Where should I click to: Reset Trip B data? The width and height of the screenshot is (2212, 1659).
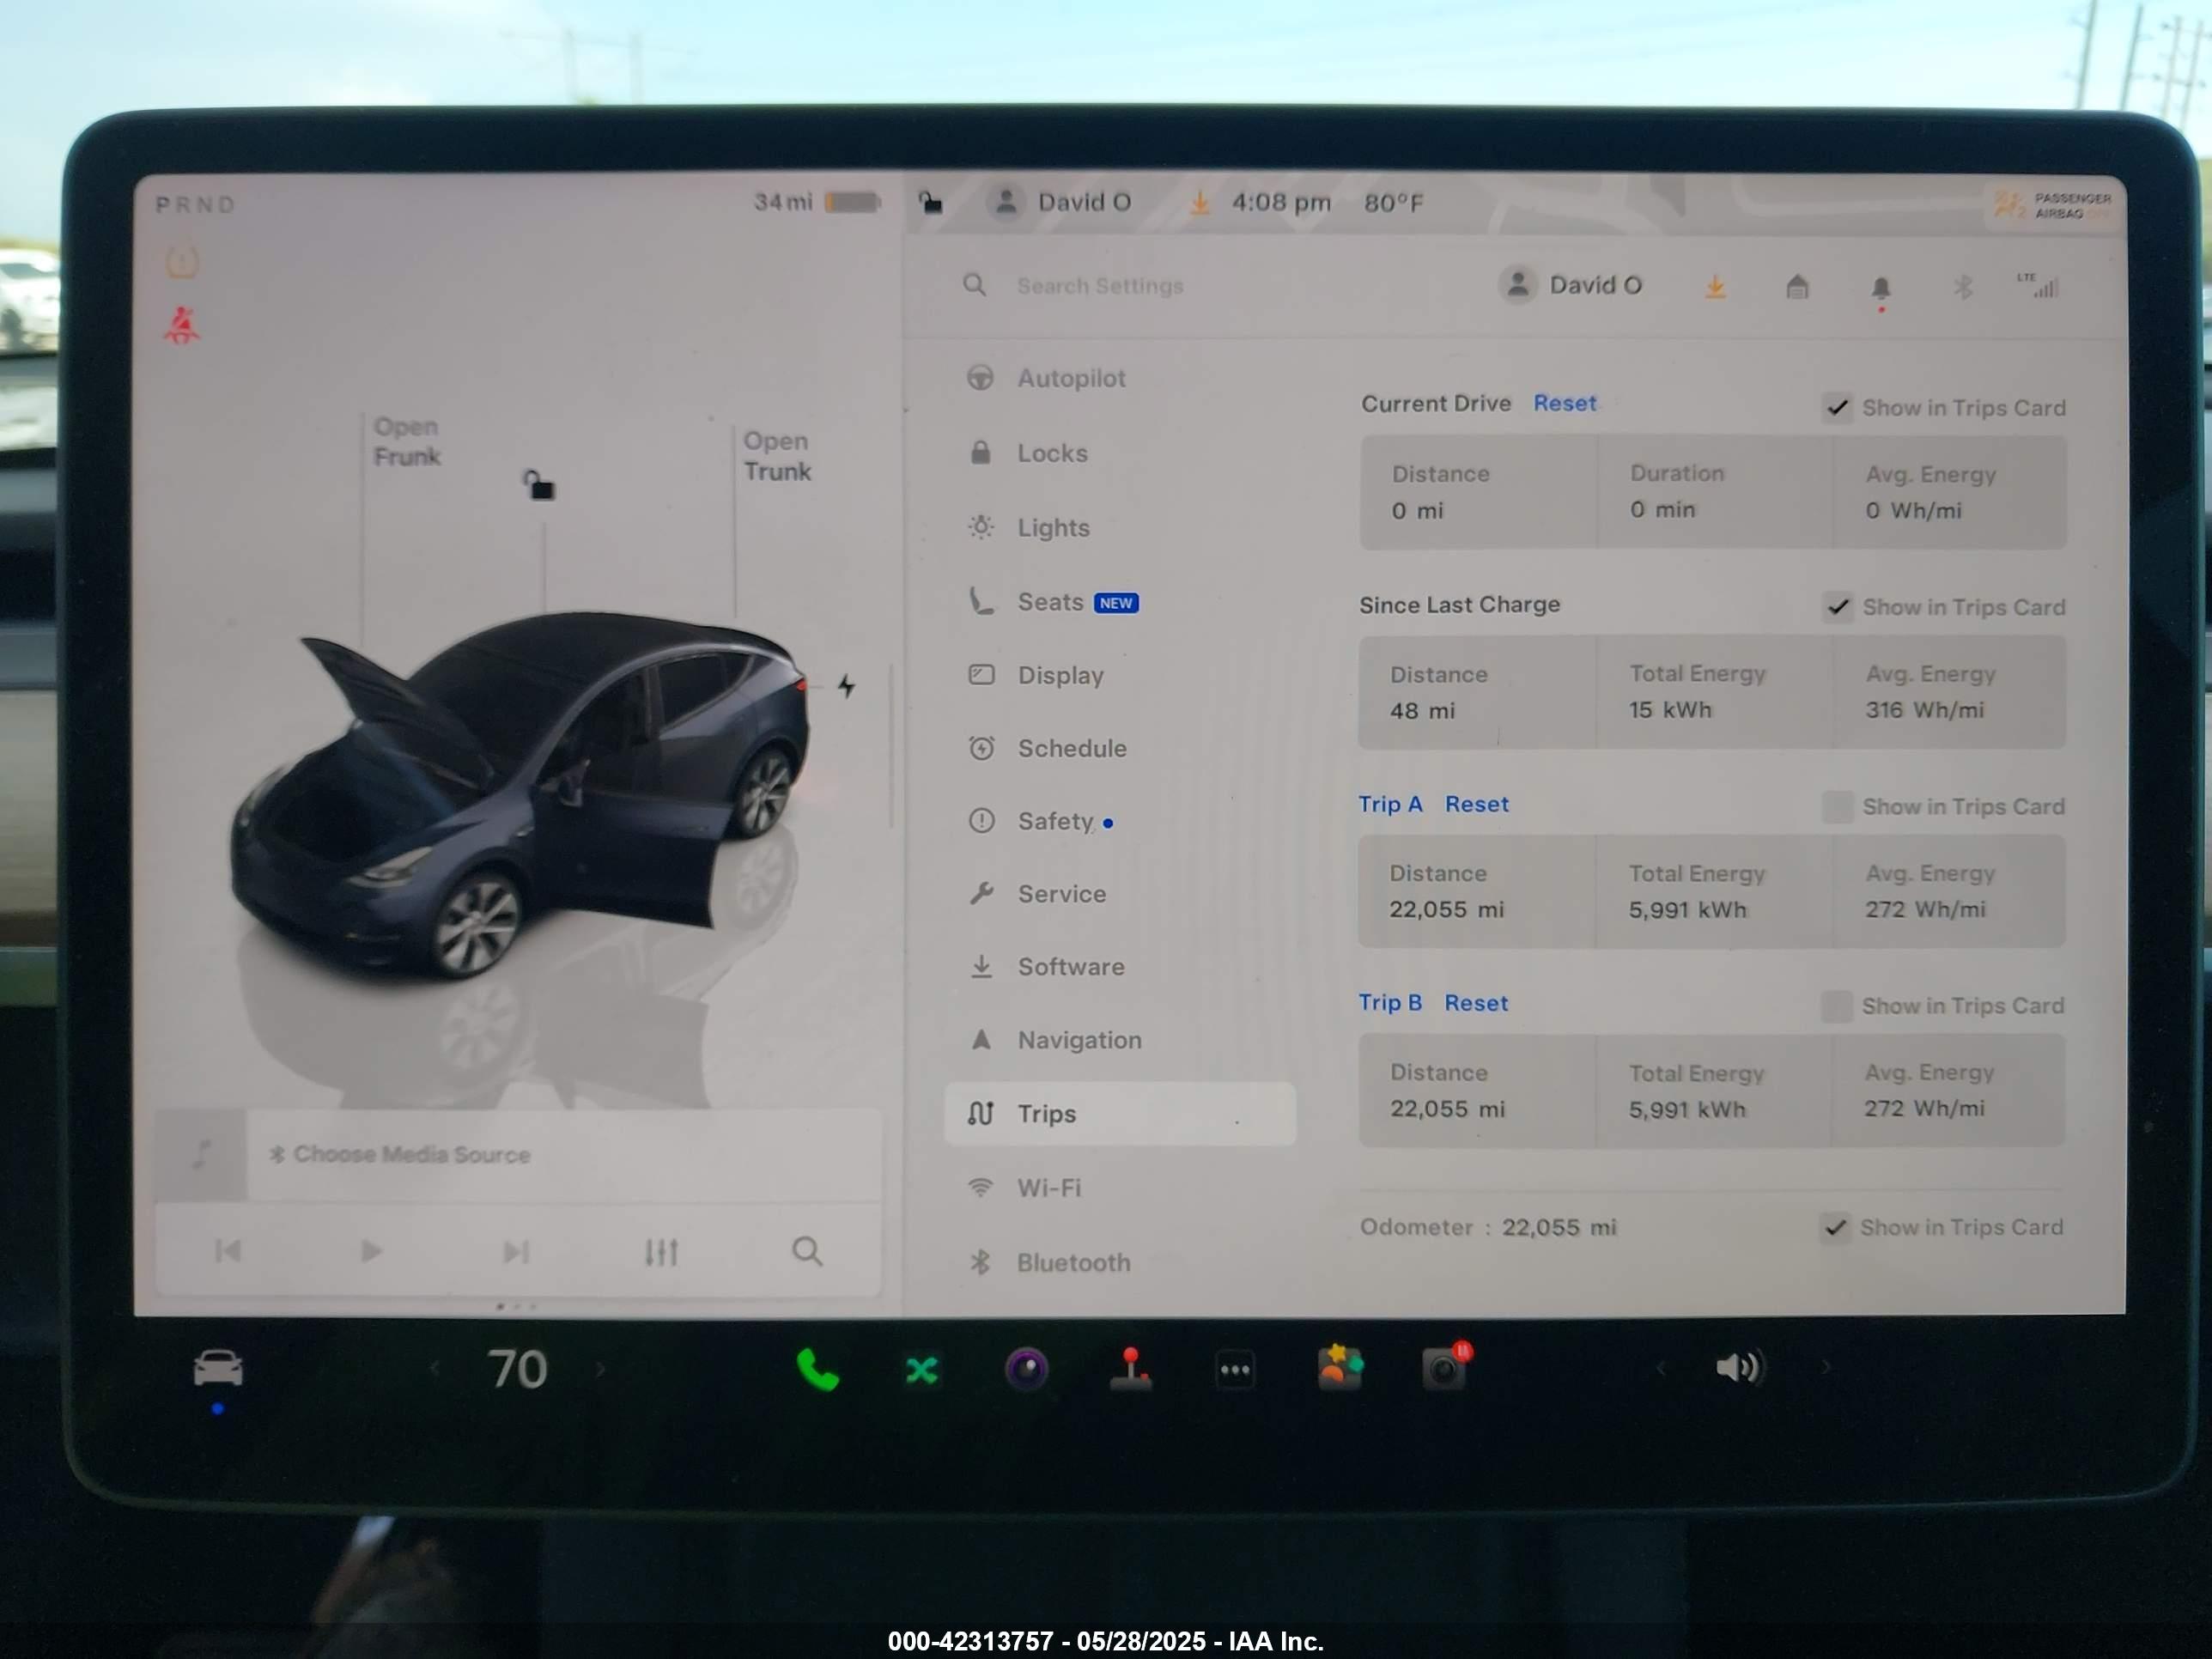click(x=1476, y=1003)
